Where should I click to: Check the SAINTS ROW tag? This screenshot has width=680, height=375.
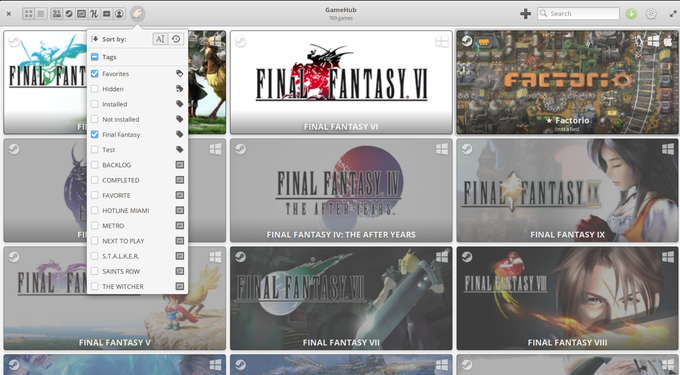coord(95,271)
